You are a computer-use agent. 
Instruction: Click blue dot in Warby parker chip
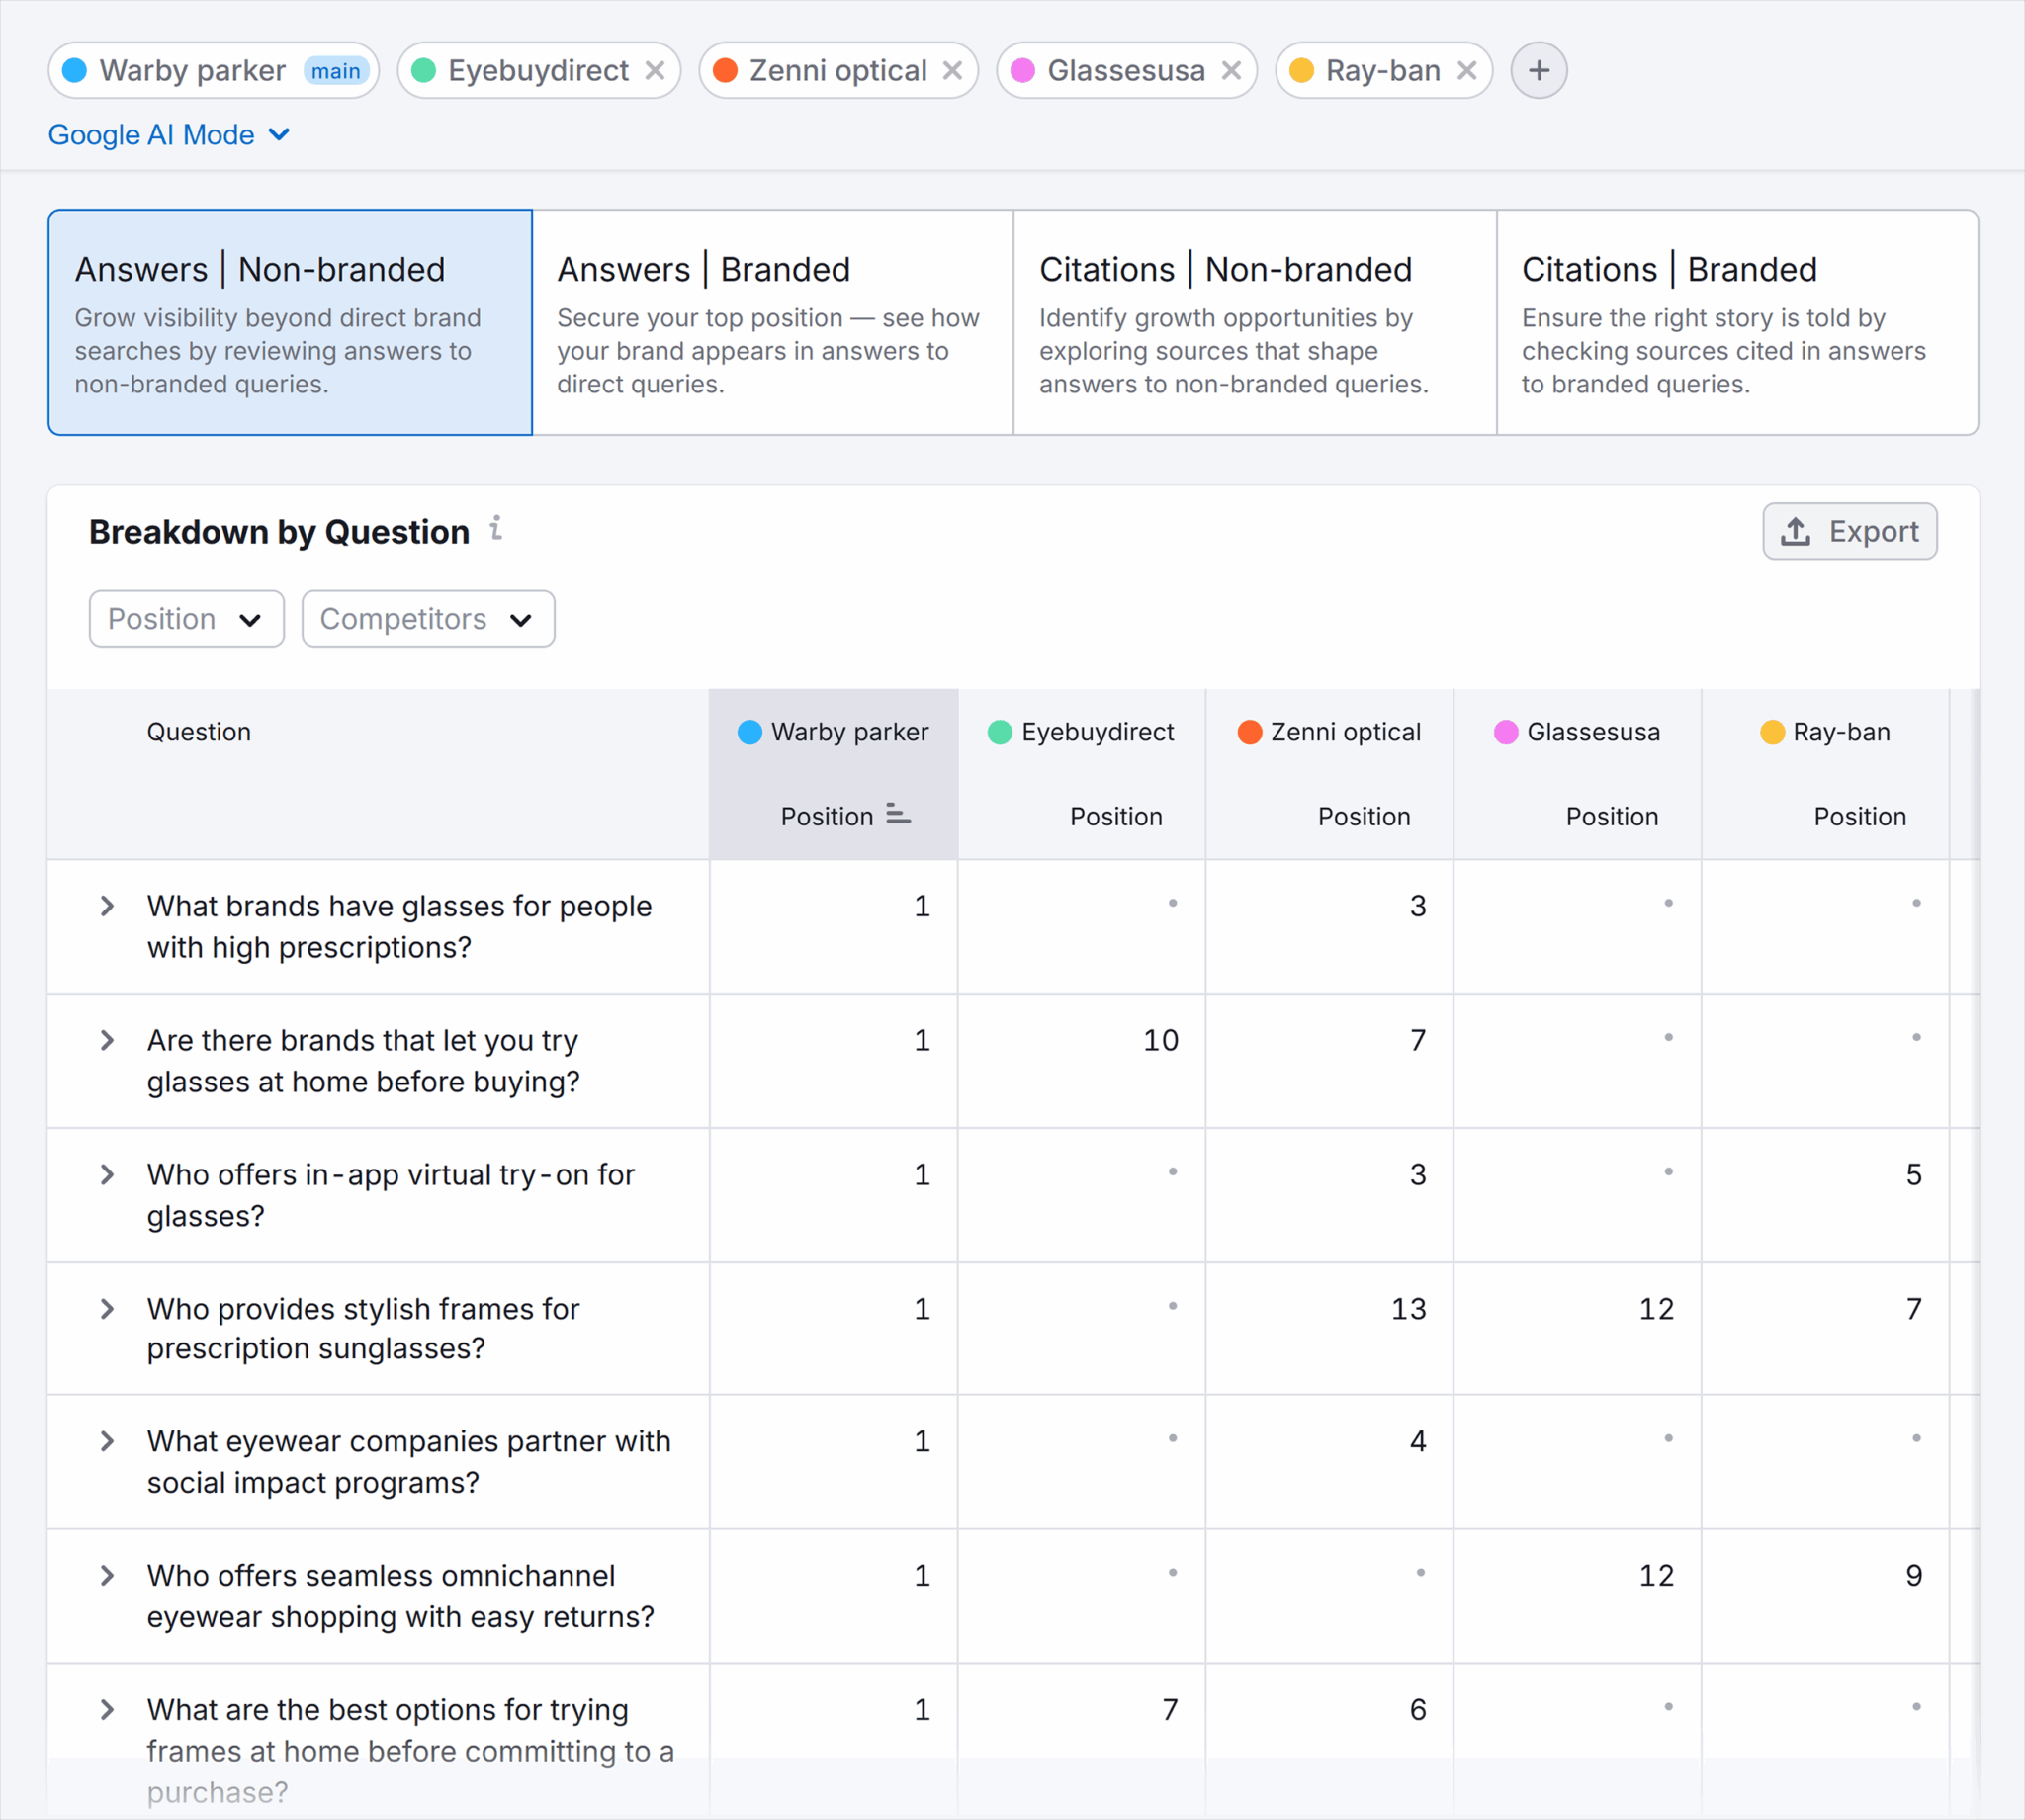[x=75, y=70]
